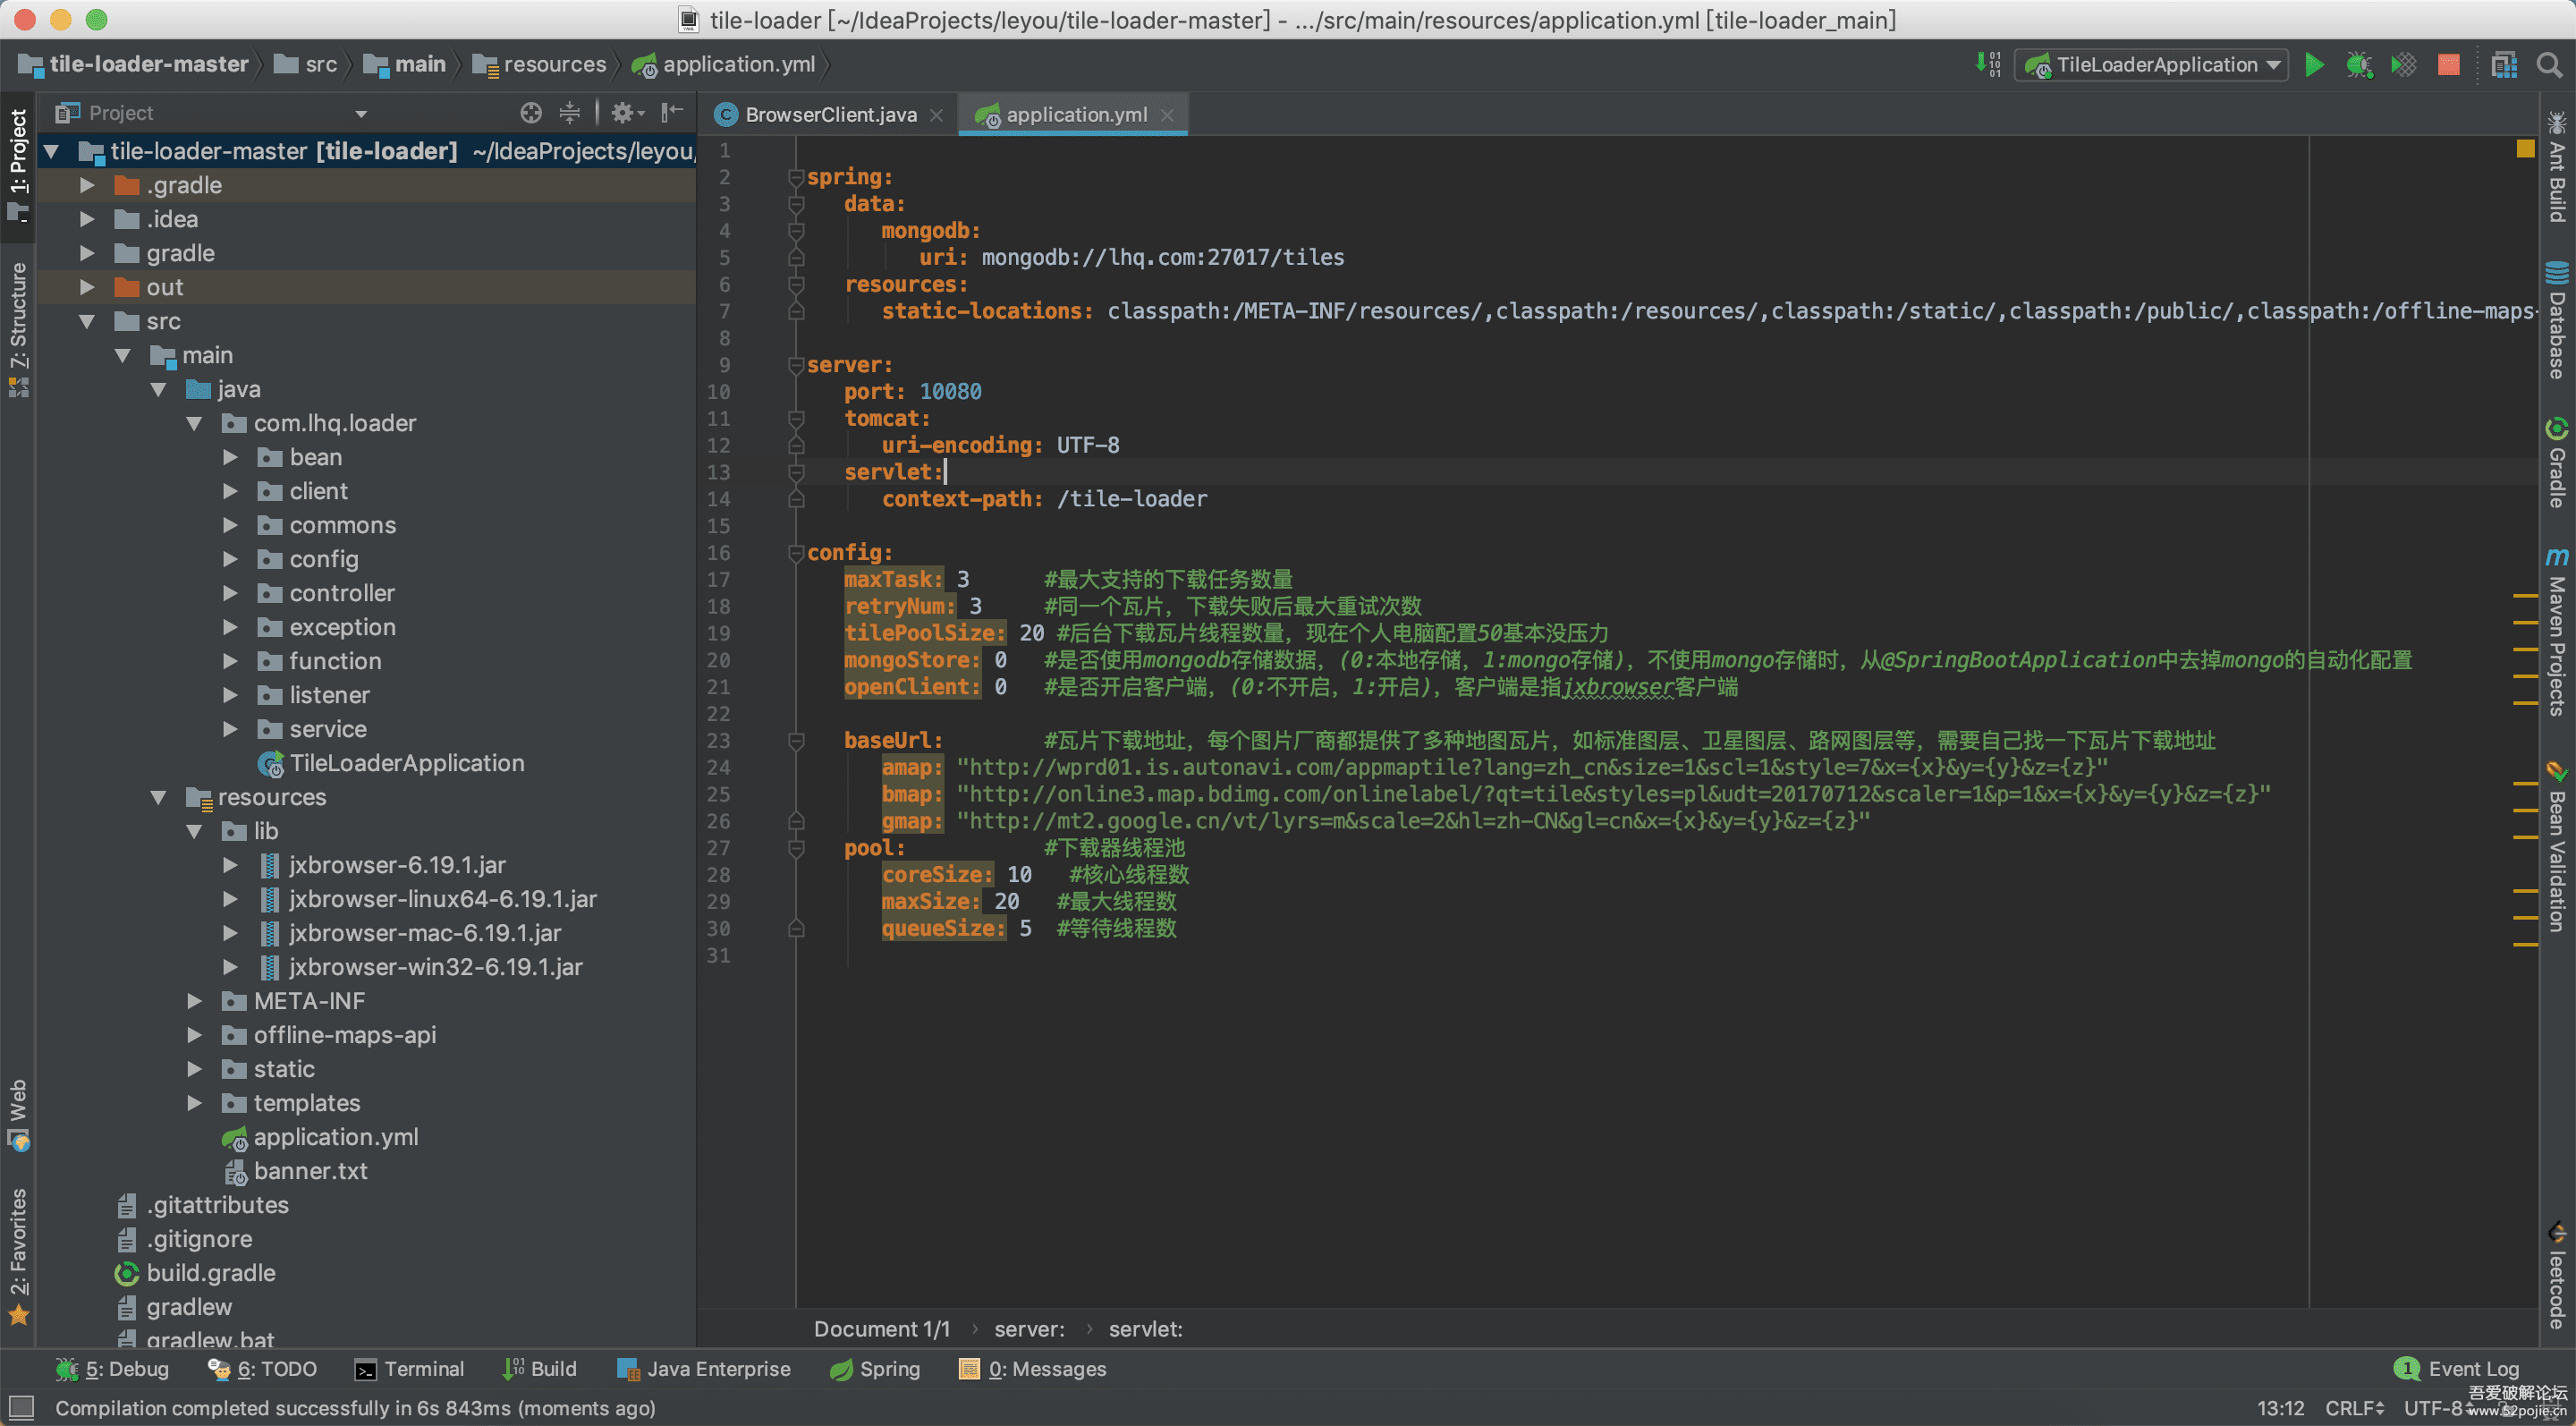Click the collapse all icon in Project
Image resolution: width=2576 pixels, height=1426 pixels.
[569, 113]
